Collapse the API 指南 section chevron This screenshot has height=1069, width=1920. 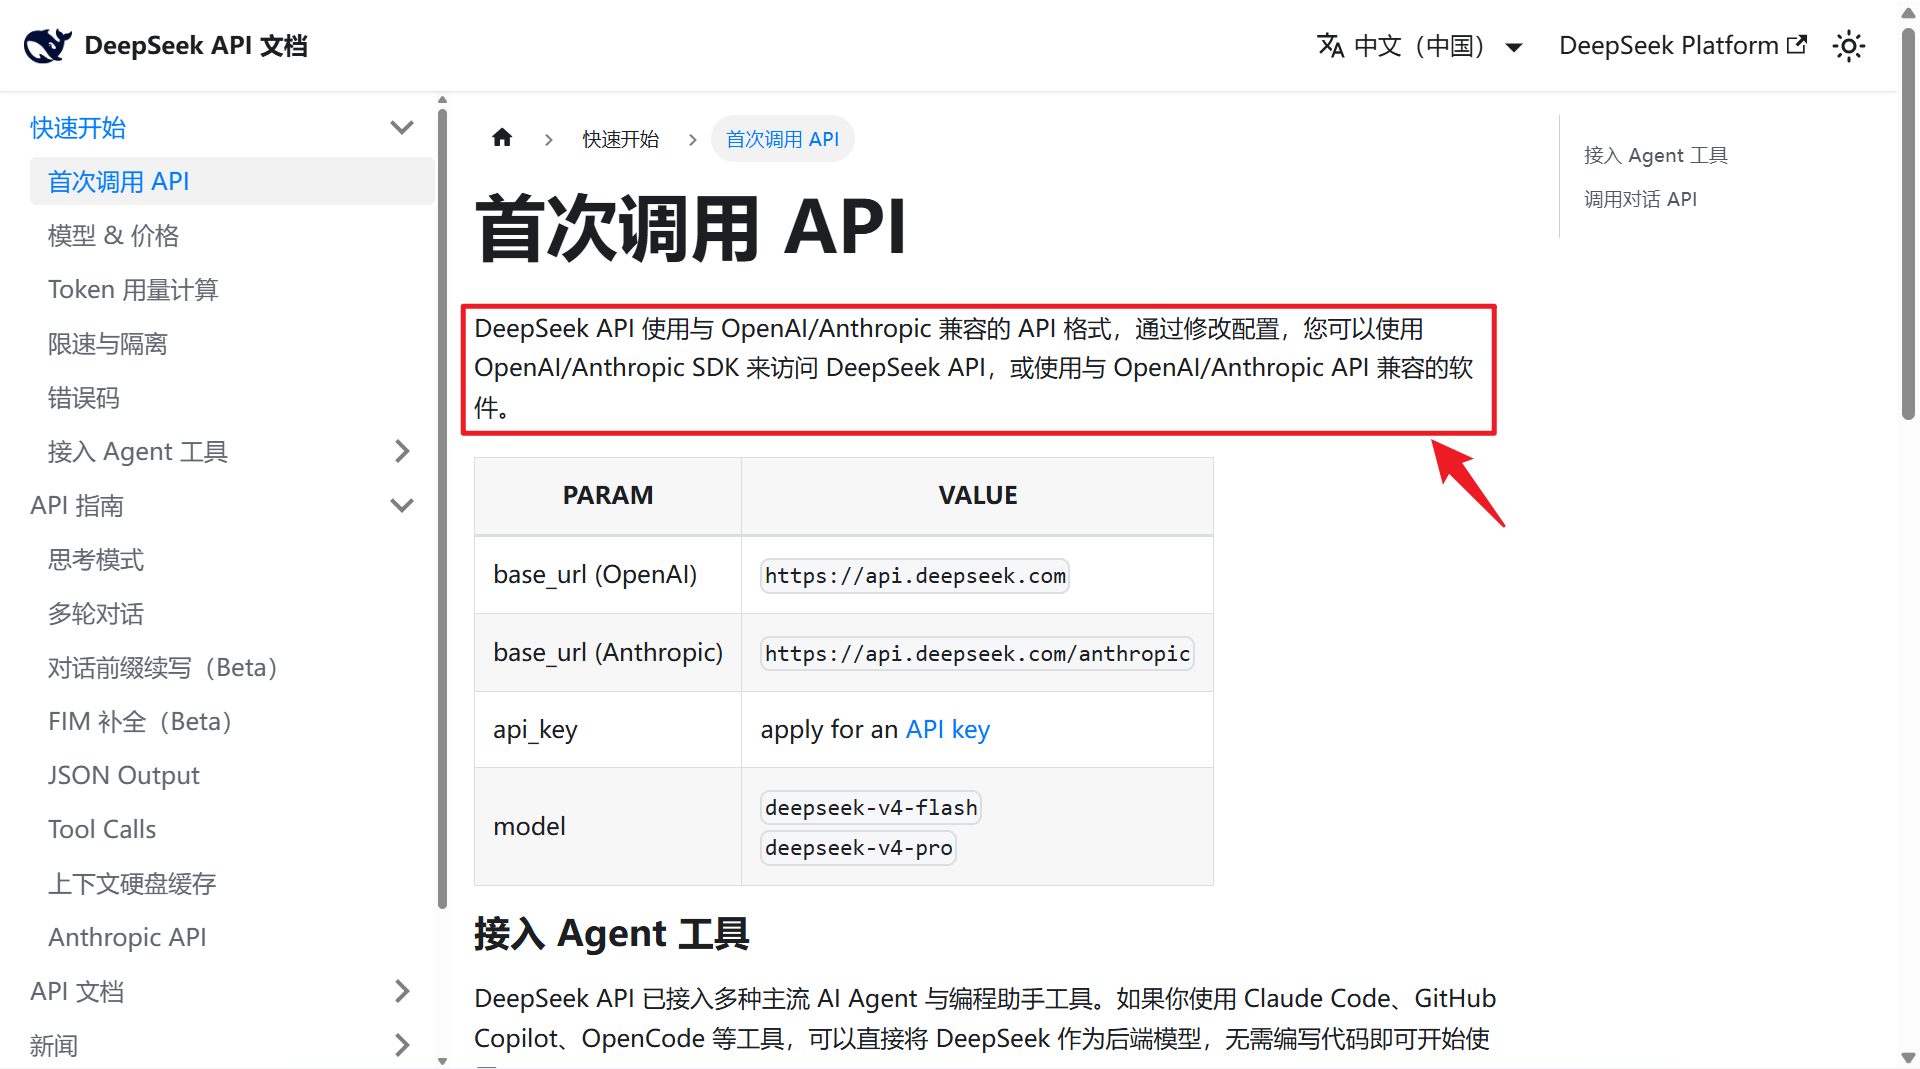coord(402,506)
